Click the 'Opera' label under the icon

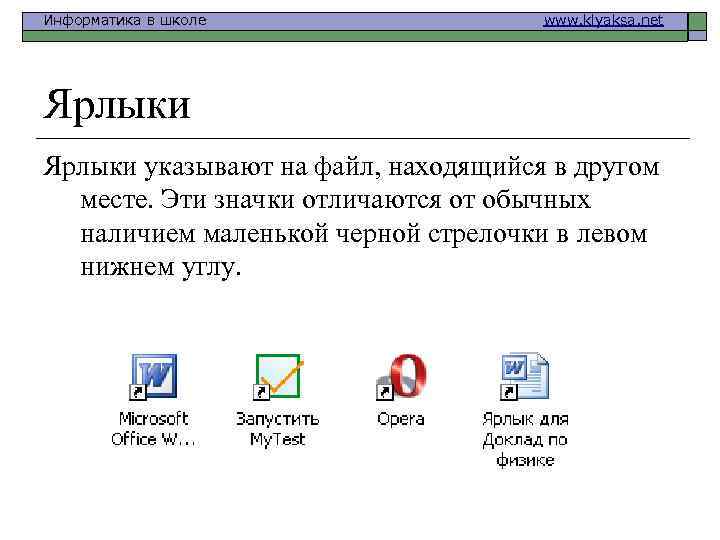coord(401,419)
